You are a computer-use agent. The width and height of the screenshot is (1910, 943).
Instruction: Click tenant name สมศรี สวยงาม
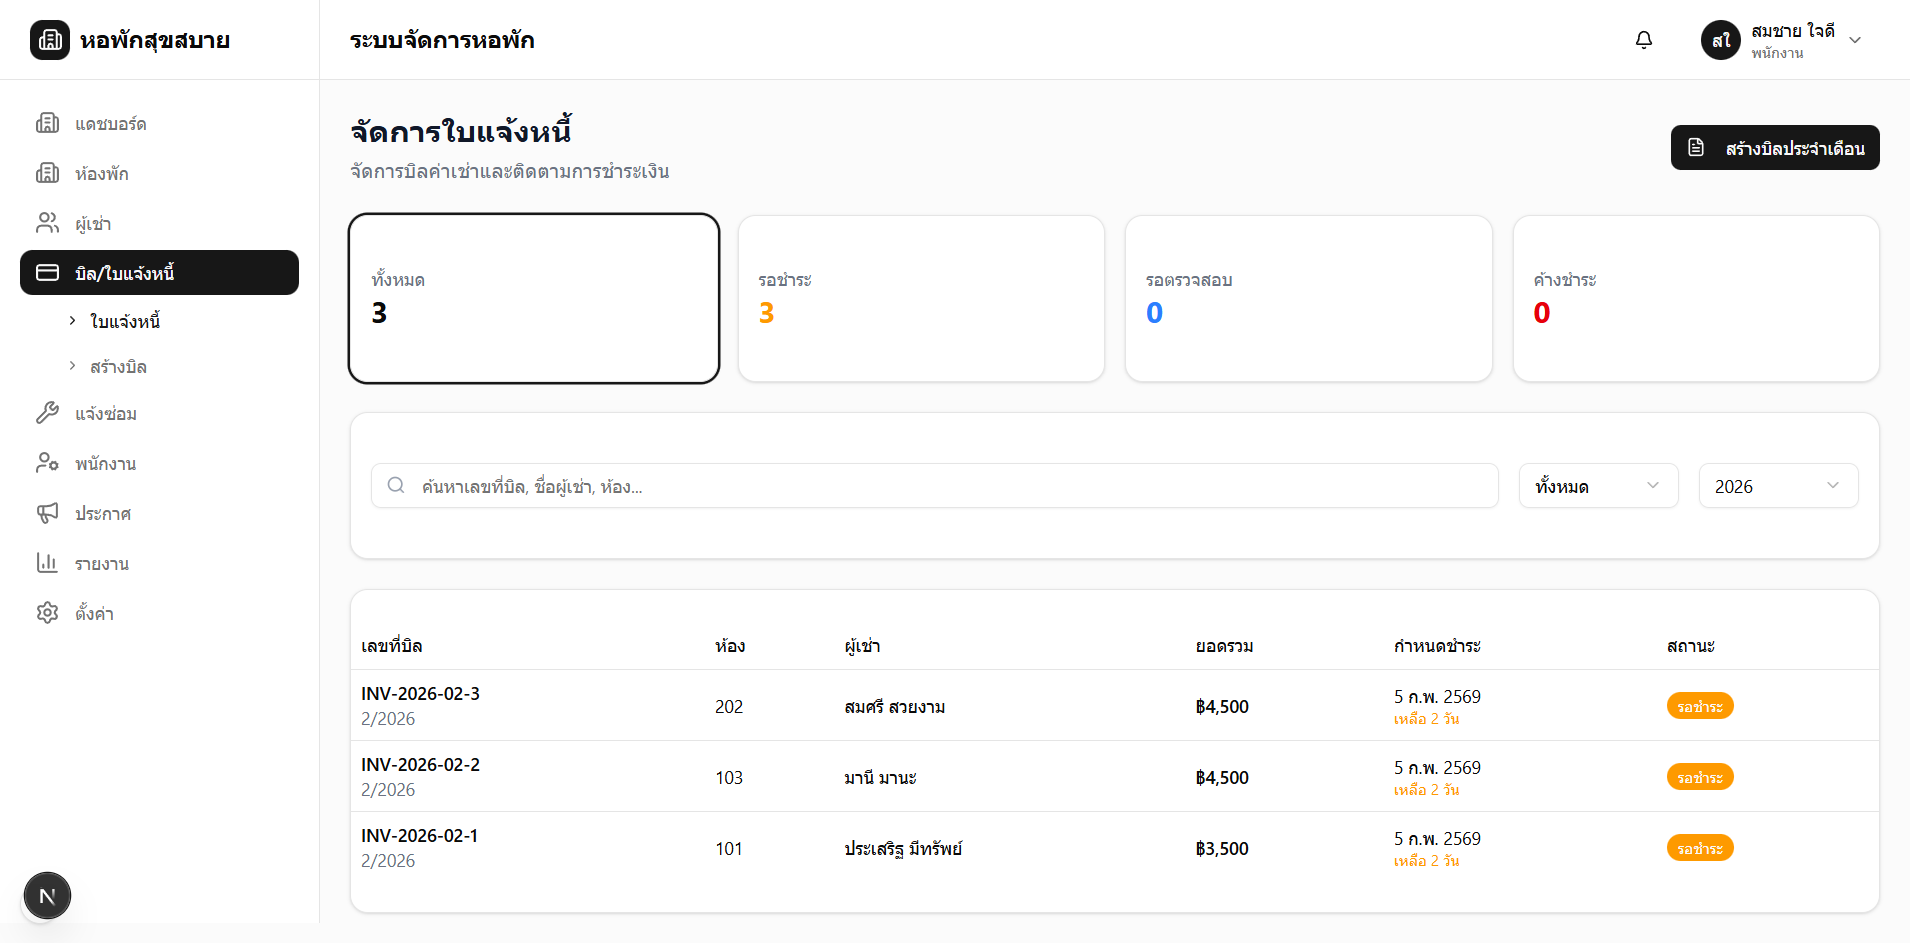point(894,707)
